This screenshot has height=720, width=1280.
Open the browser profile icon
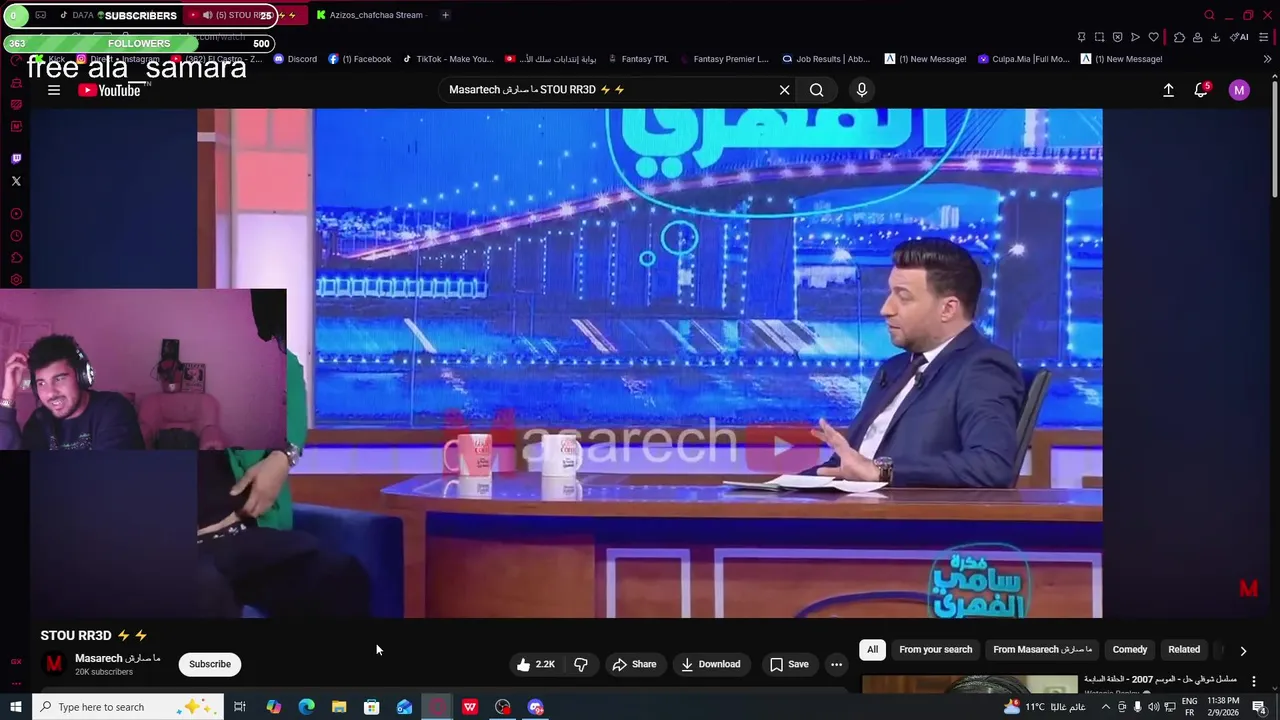pyautogui.click(x=1197, y=37)
